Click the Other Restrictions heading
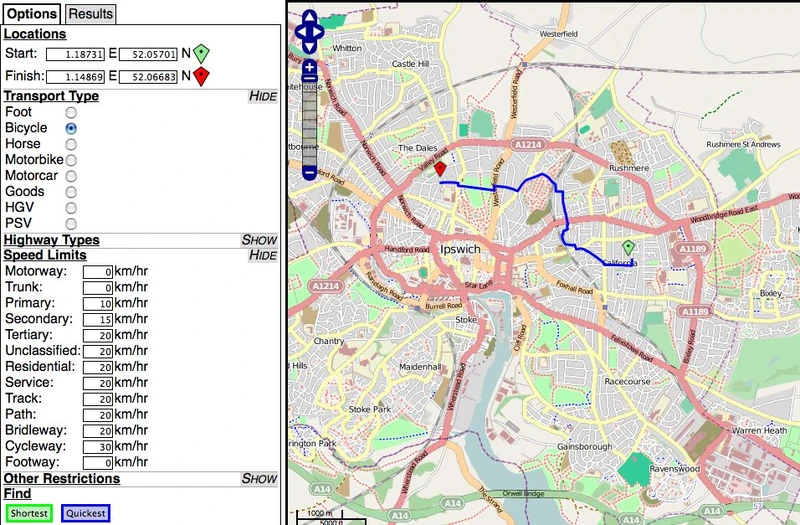The height and width of the screenshot is (525, 800). click(62, 479)
